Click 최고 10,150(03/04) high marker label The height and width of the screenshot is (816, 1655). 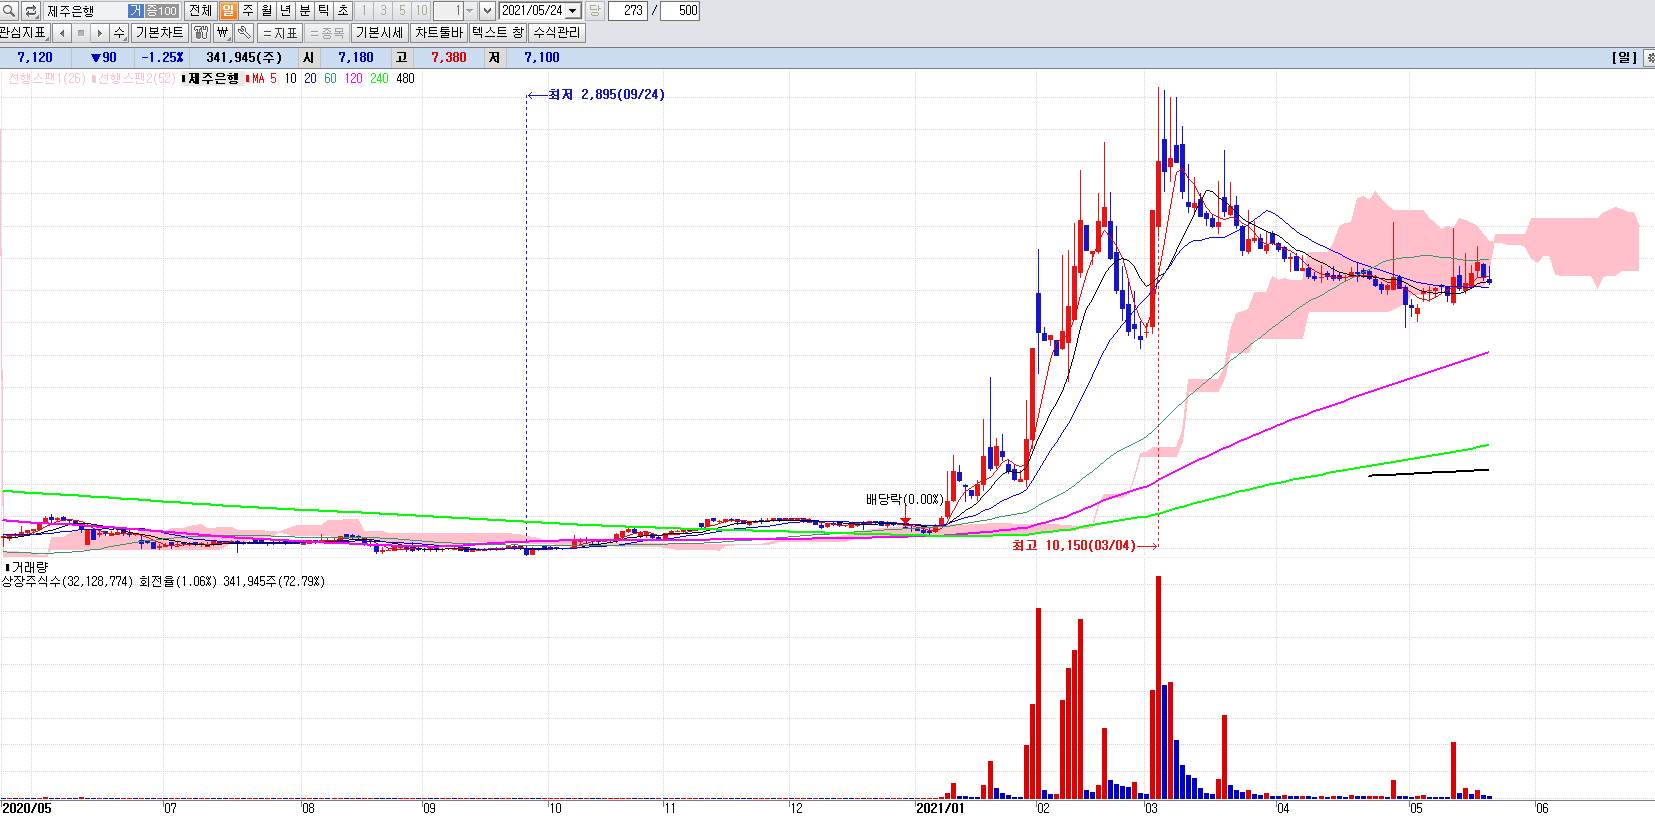1074,546
